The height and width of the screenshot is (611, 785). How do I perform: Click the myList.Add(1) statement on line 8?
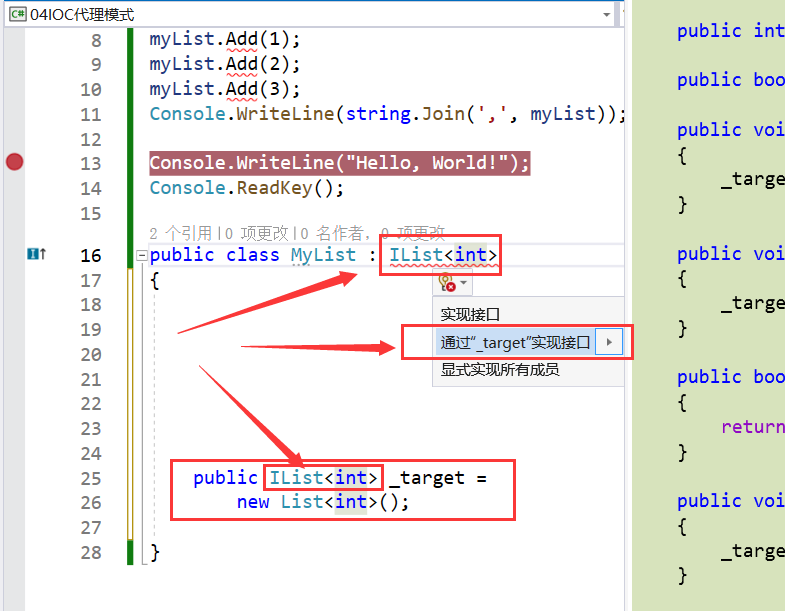point(224,39)
